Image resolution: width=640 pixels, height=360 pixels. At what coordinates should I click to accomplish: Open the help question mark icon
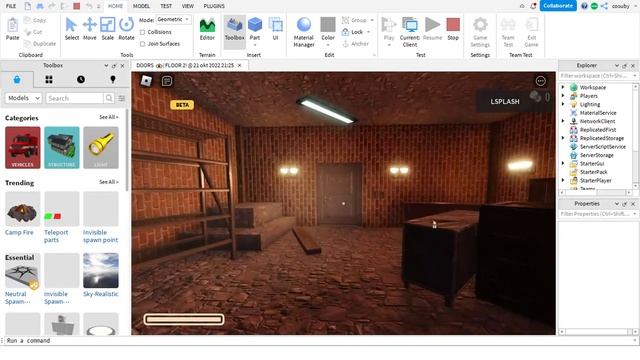[x=584, y=6]
